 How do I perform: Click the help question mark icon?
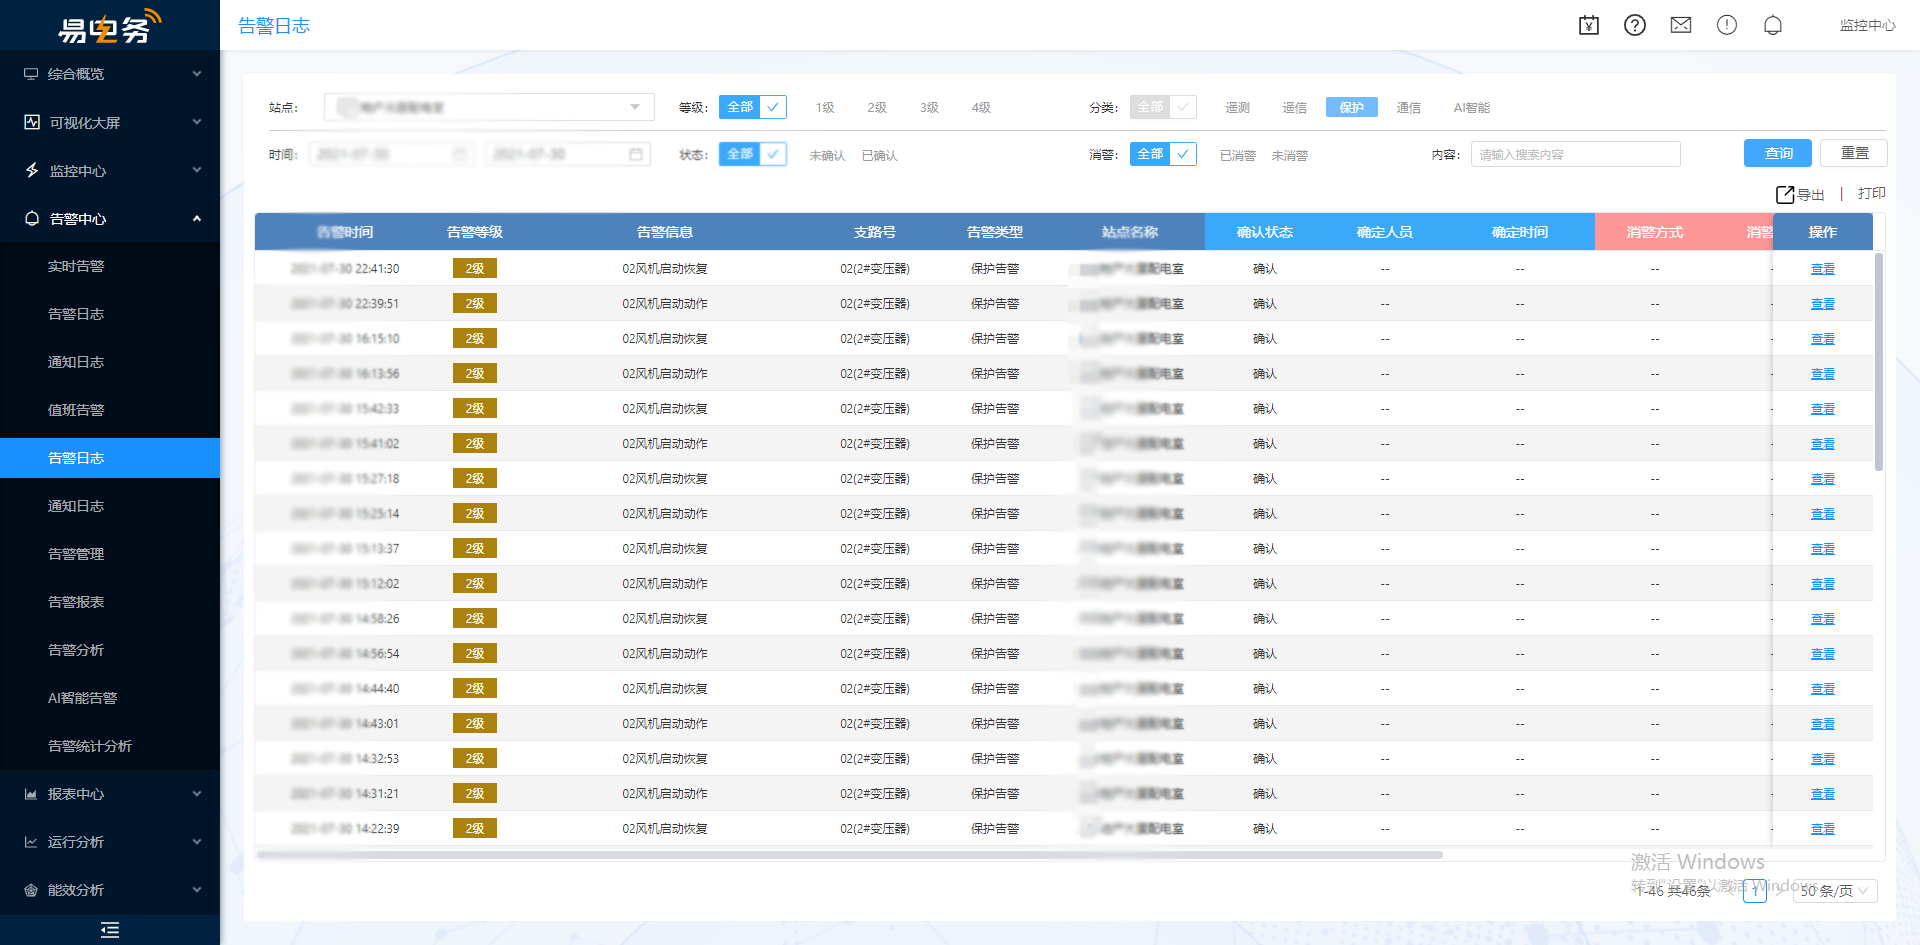point(1634,25)
